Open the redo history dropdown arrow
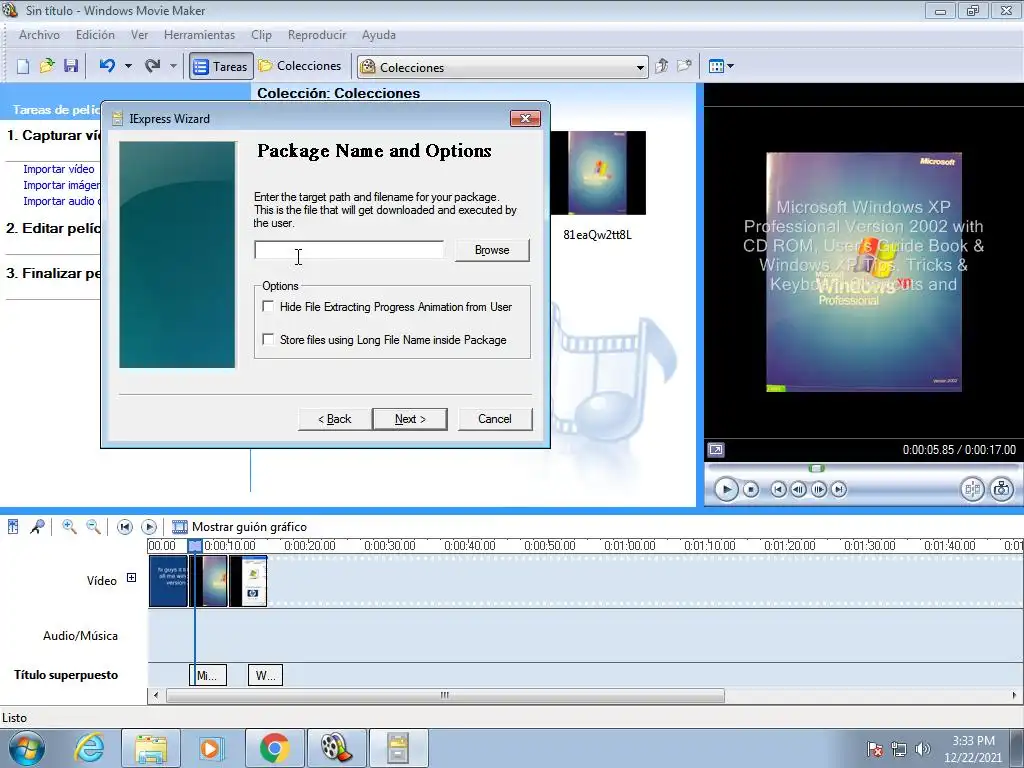This screenshot has height=768, width=1024. point(173,66)
